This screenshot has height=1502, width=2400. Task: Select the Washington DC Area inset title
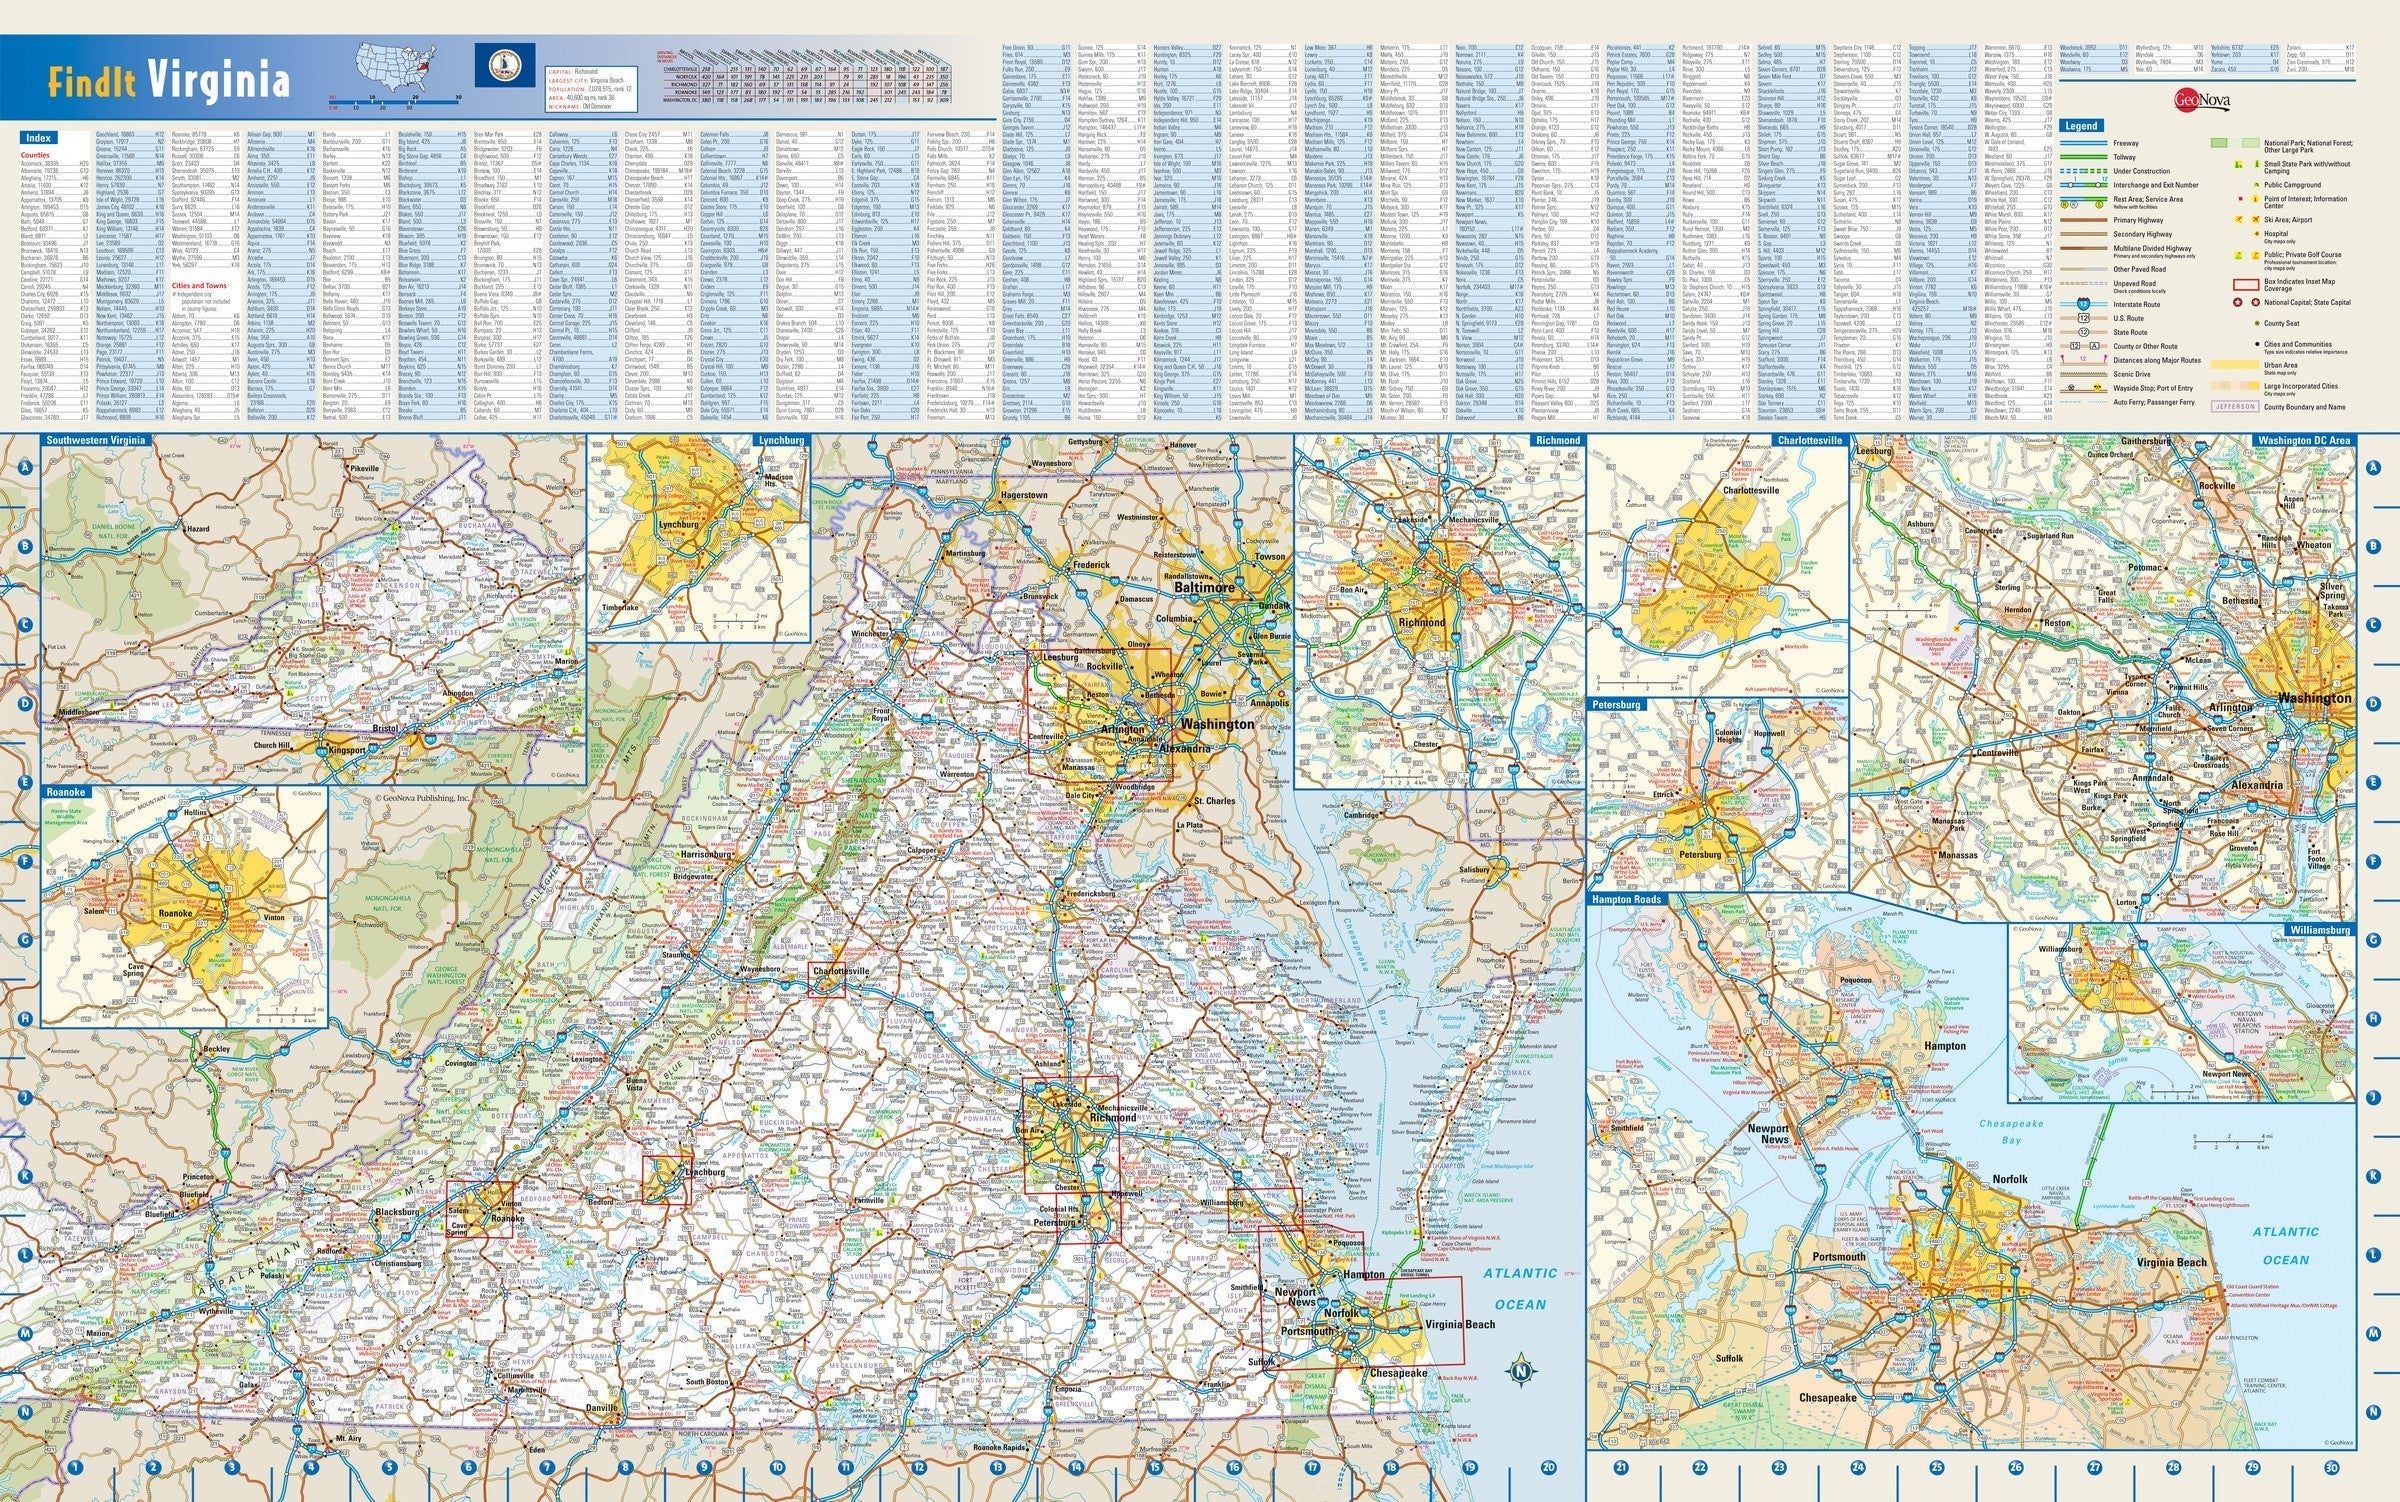click(x=2305, y=440)
